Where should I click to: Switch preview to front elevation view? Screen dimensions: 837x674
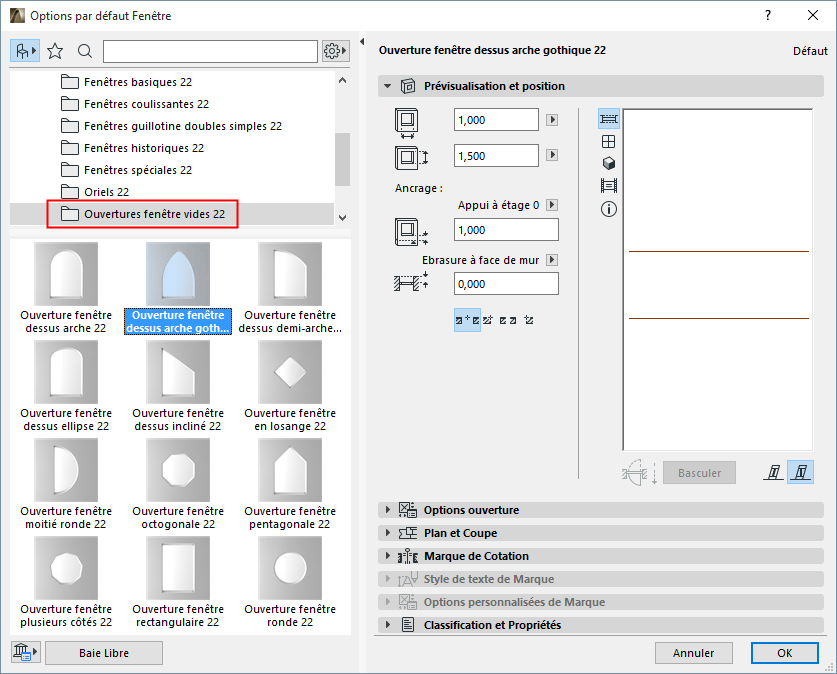(x=609, y=141)
